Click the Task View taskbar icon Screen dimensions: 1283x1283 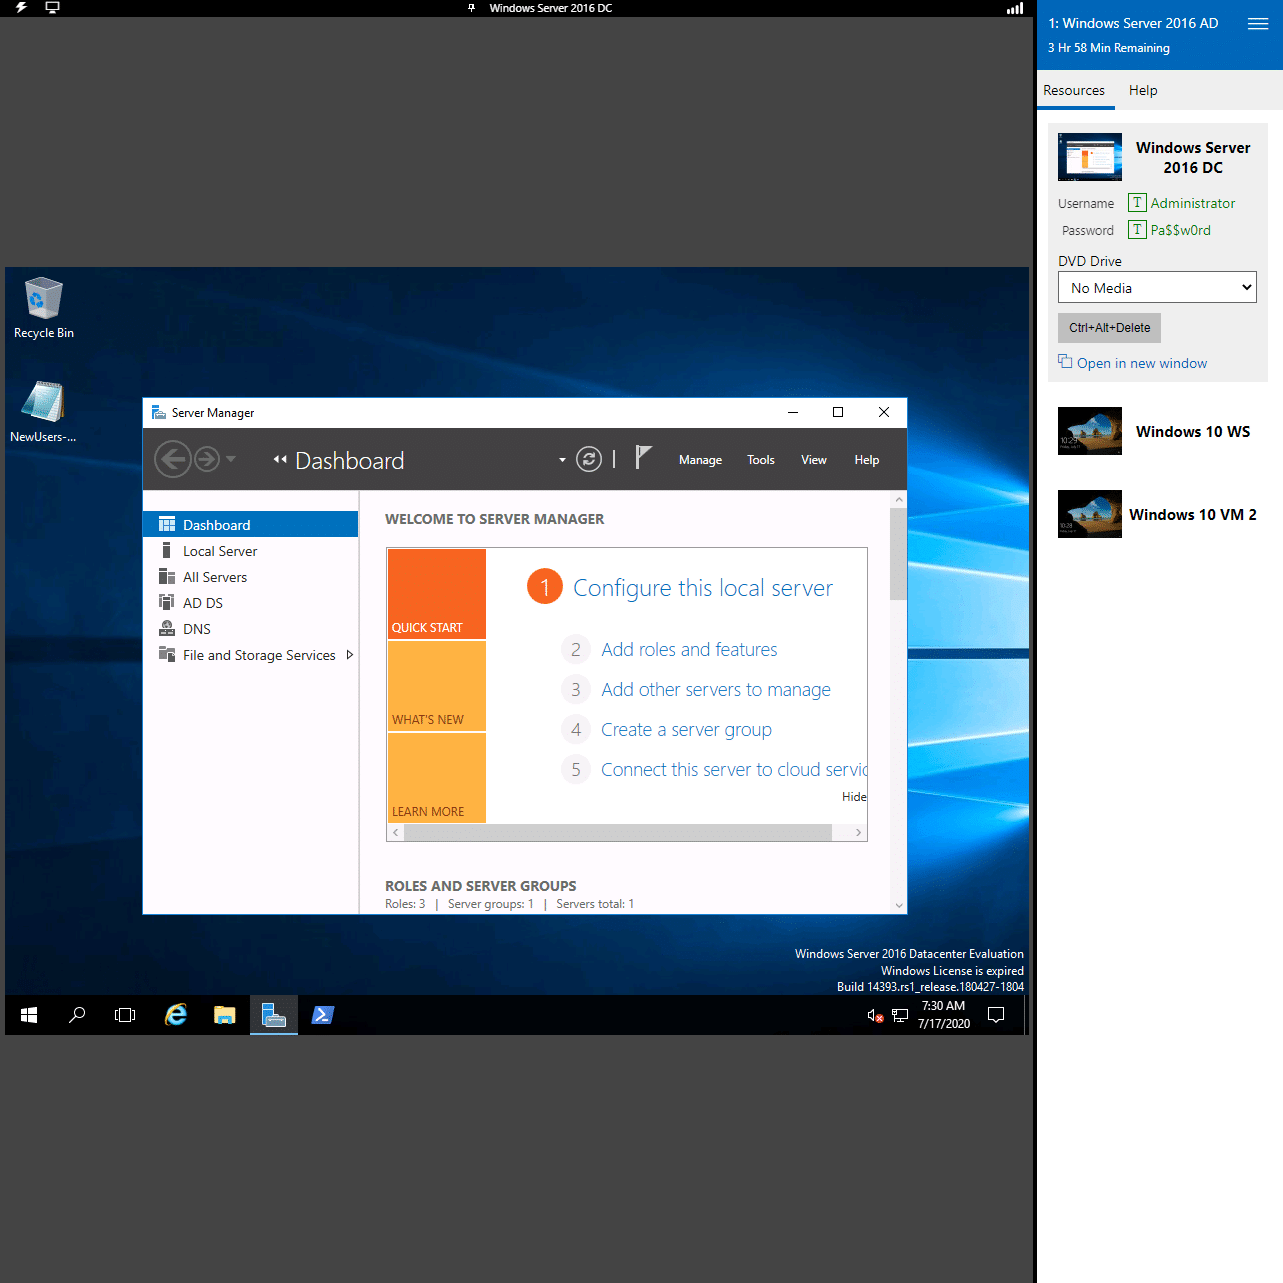pos(125,1015)
